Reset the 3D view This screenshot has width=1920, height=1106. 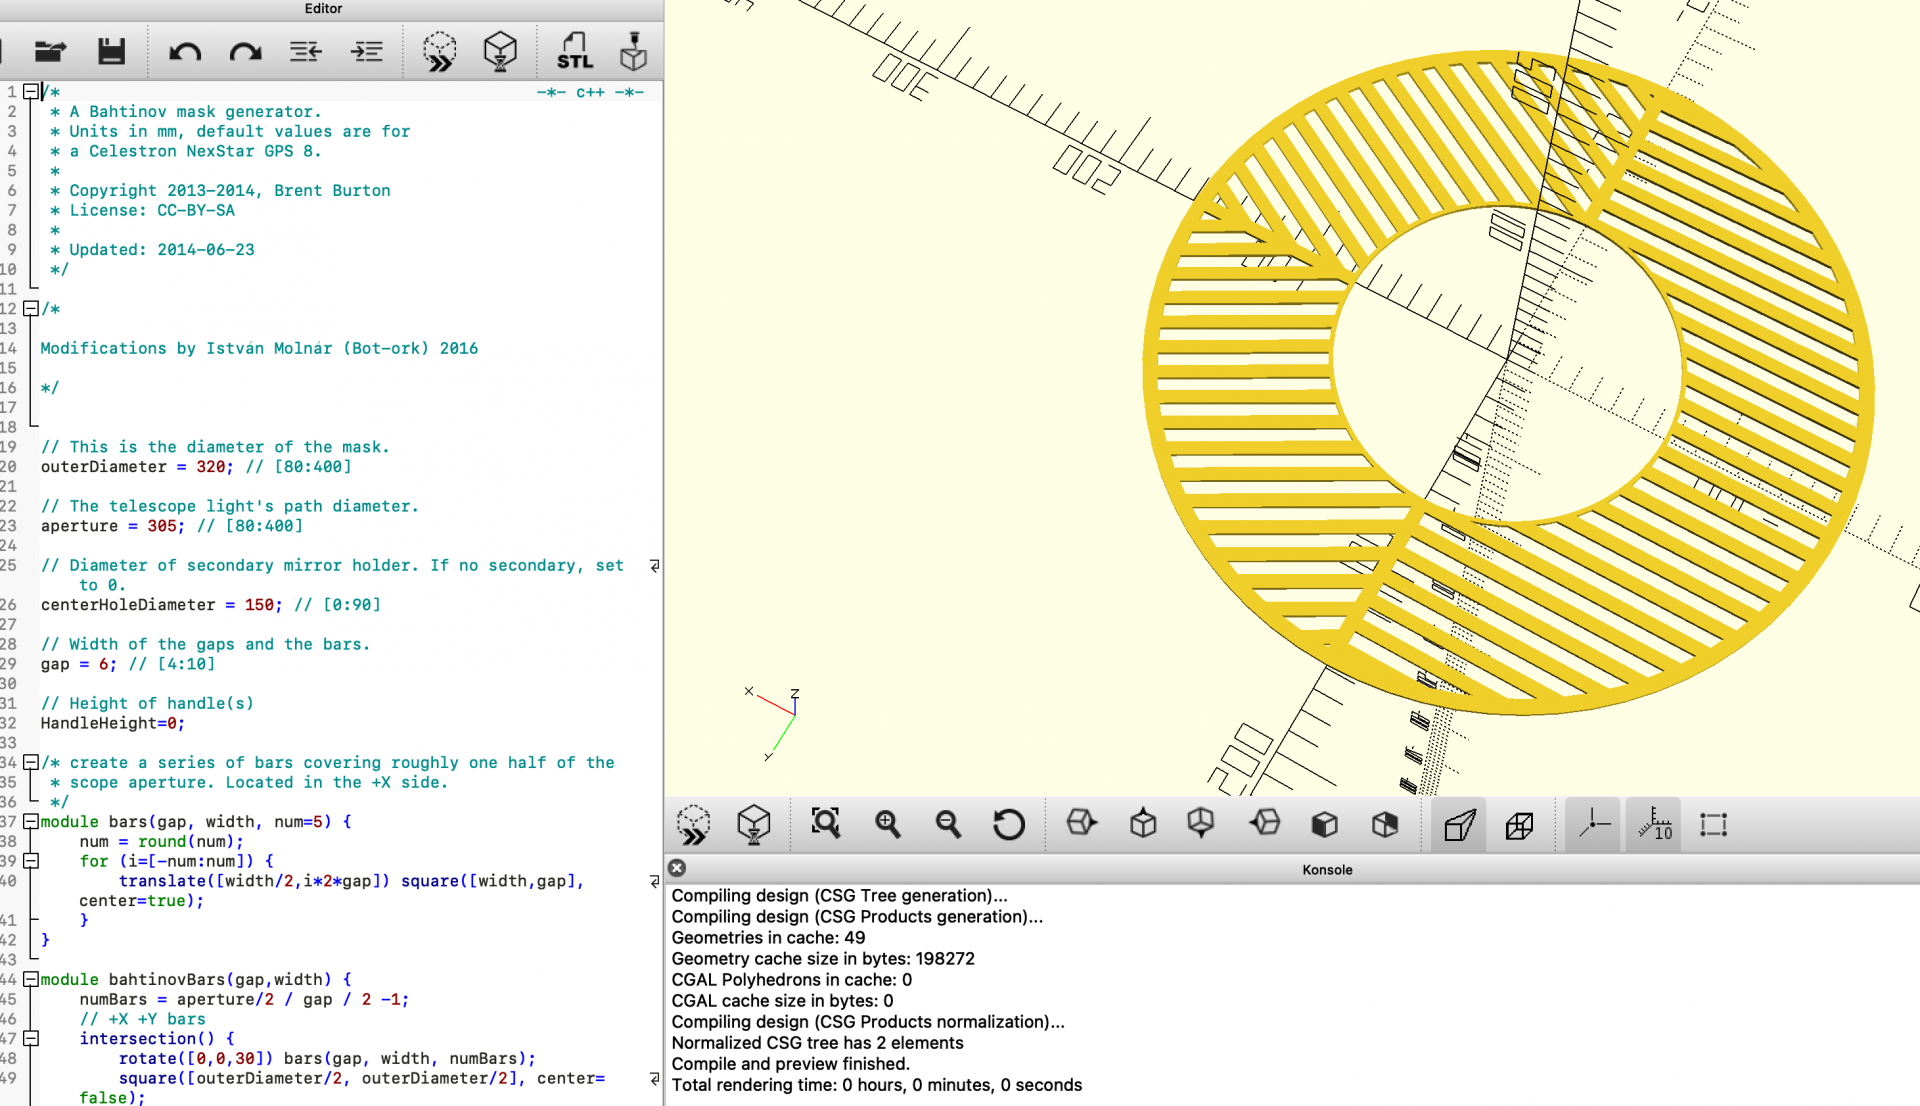click(x=1009, y=824)
